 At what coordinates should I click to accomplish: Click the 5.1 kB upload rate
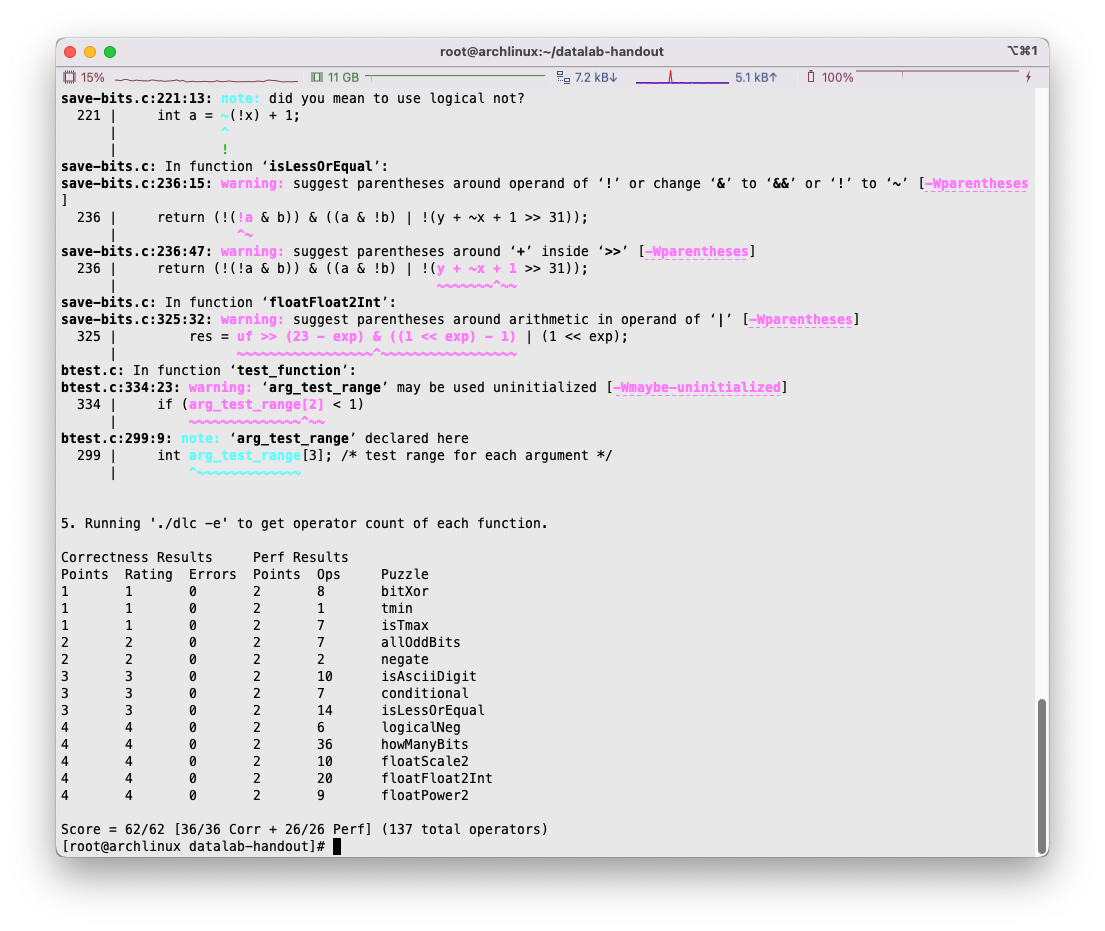pyautogui.click(x=756, y=78)
